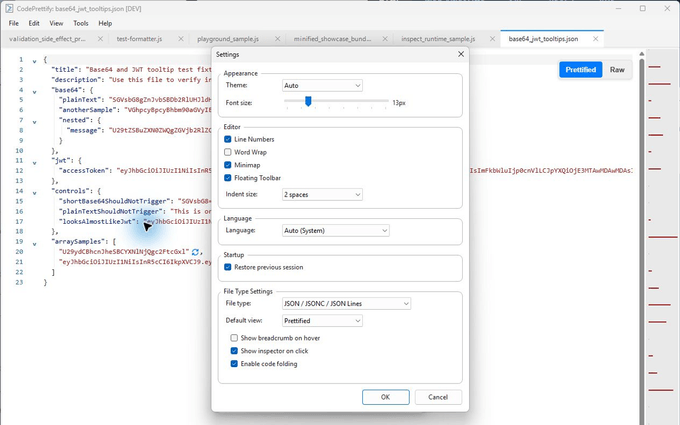
Task: Enable Show breadcrumb on hover
Action: click(x=234, y=338)
